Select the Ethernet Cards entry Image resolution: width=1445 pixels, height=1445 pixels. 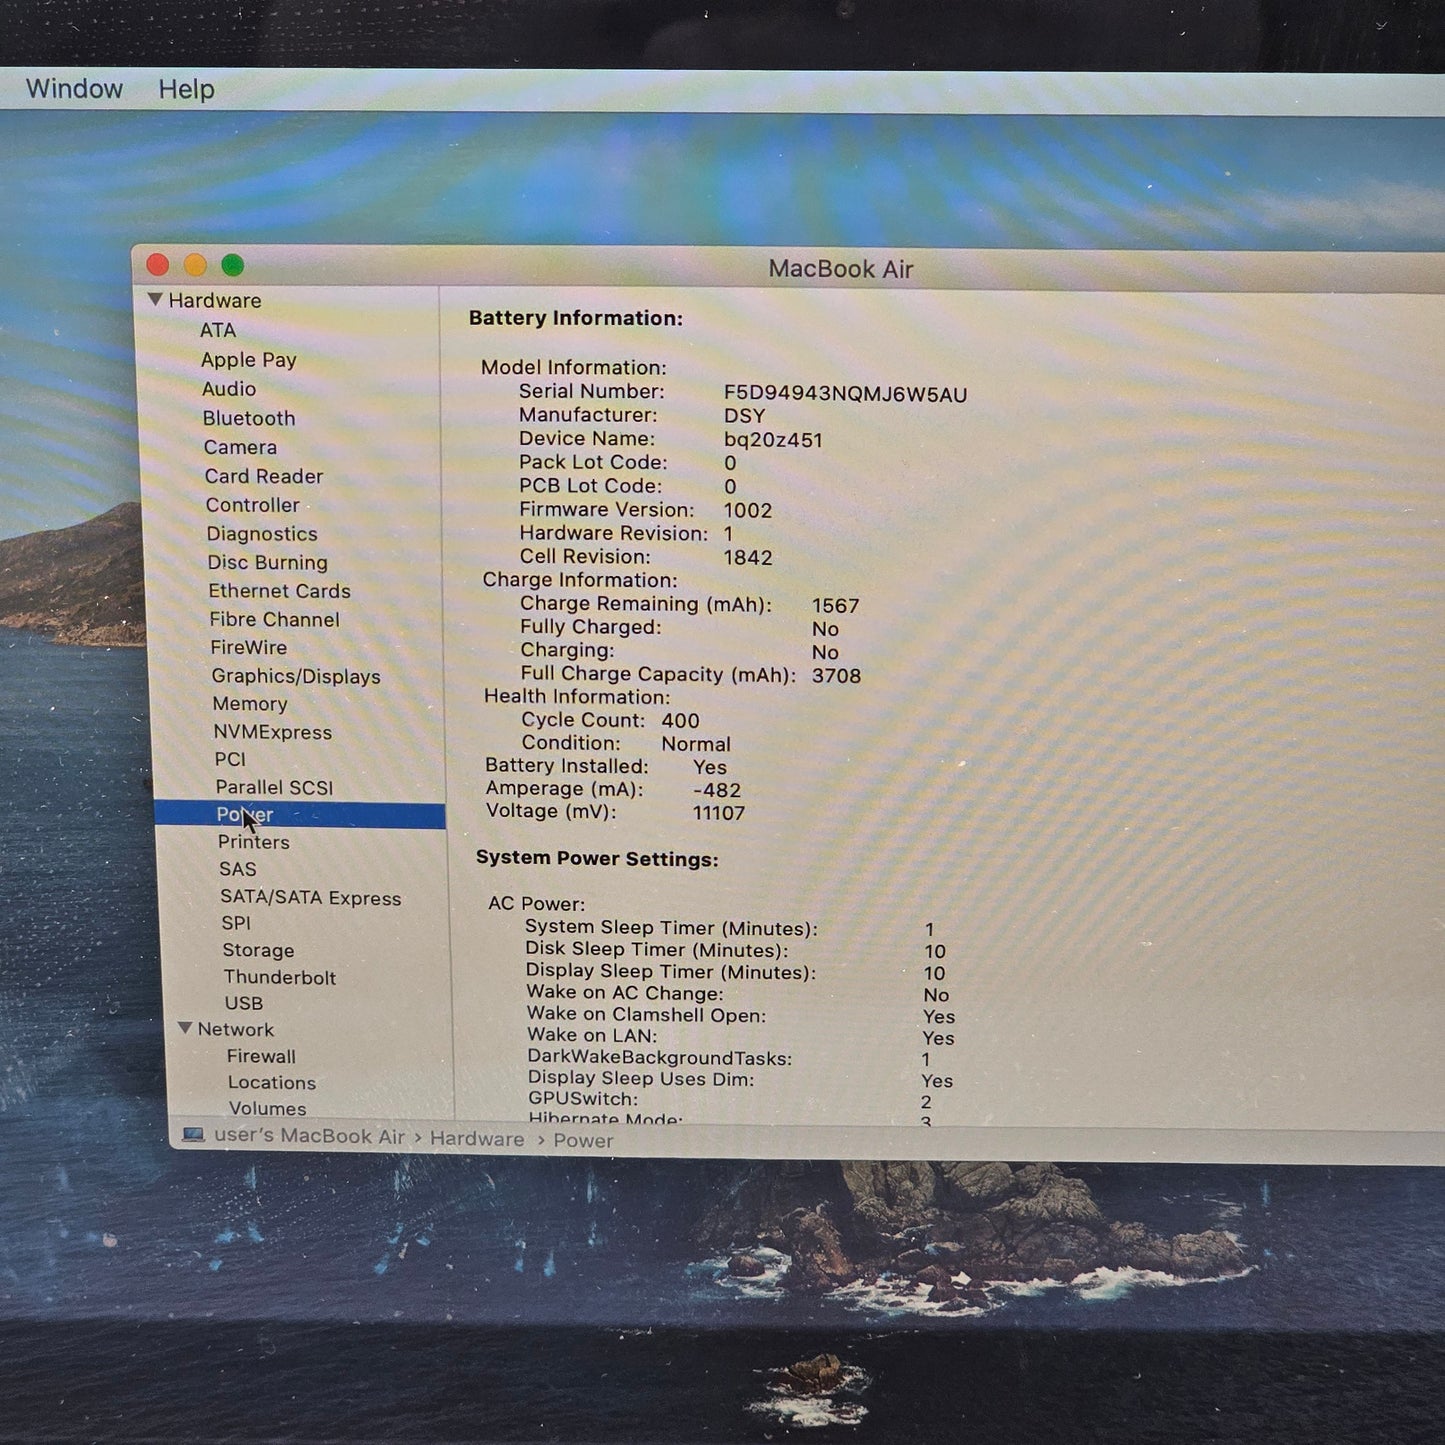click(x=280, y=591)
